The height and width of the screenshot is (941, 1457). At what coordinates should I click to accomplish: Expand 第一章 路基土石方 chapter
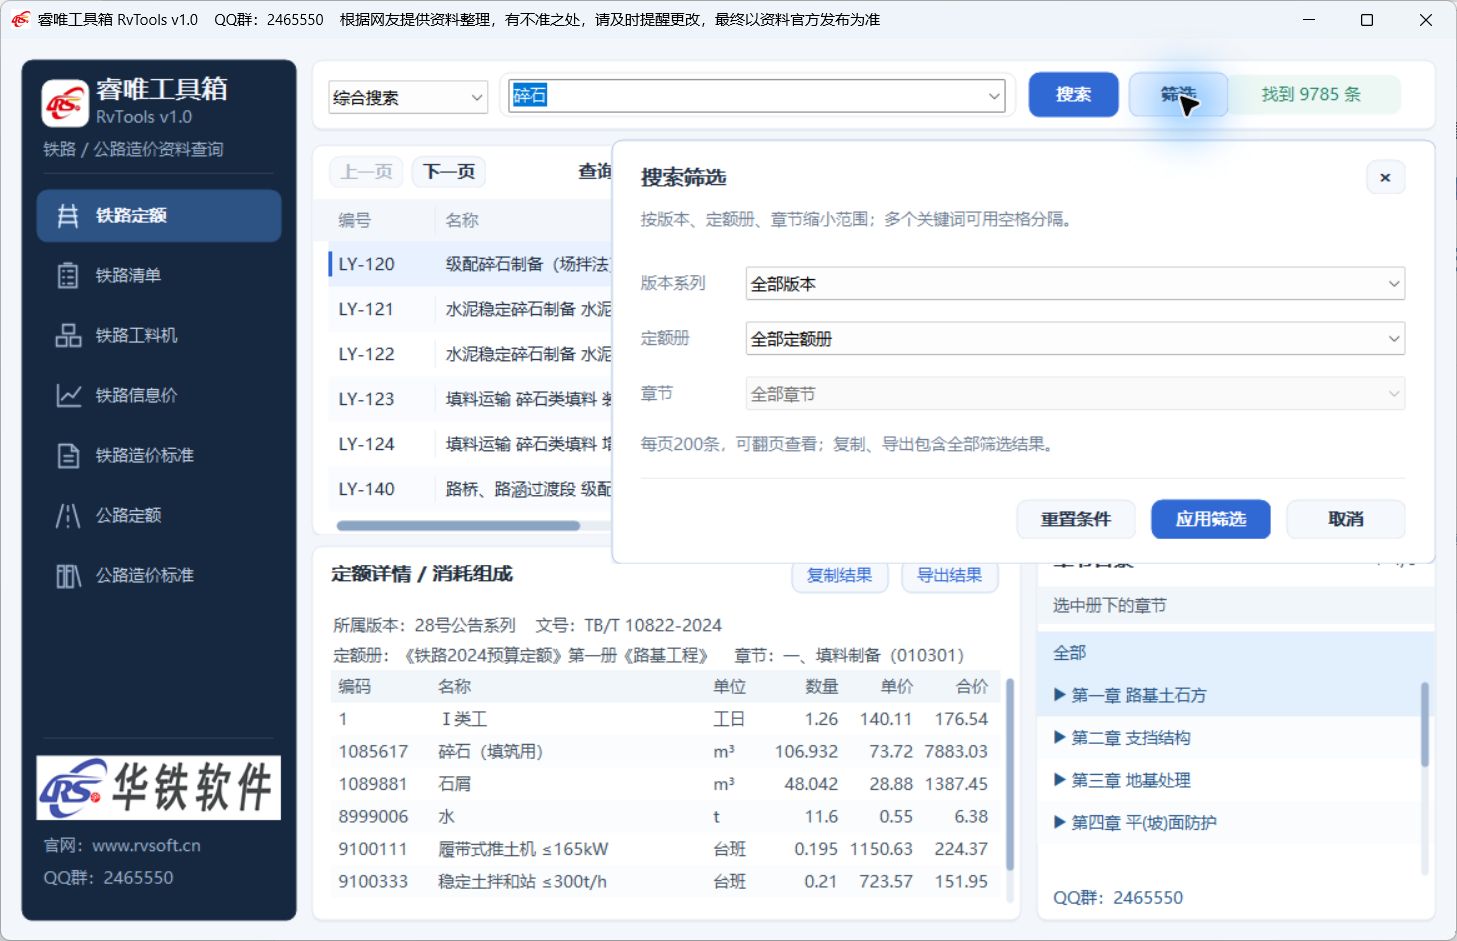[1060, 695]
